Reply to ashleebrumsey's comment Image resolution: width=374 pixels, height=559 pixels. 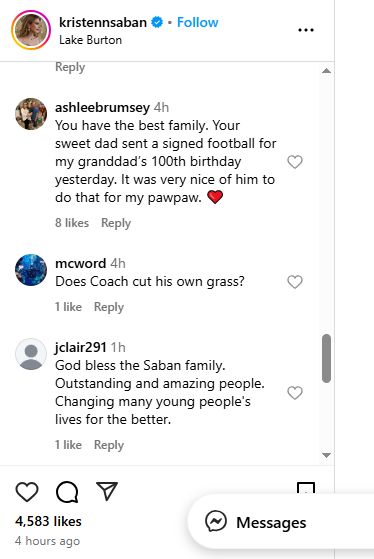click(116, 223)
